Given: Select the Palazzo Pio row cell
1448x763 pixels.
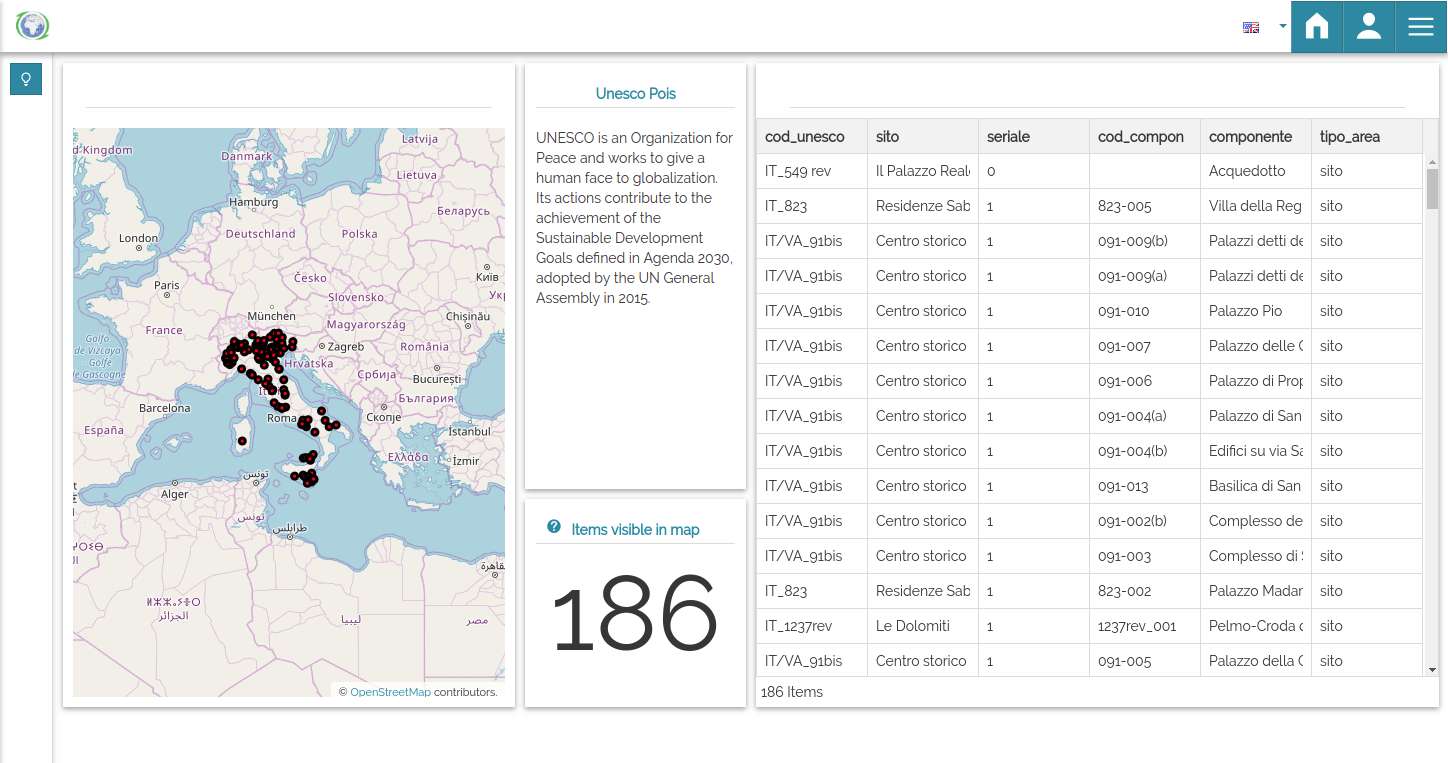Looking at the screenshot, I should tap(1245, 311).
